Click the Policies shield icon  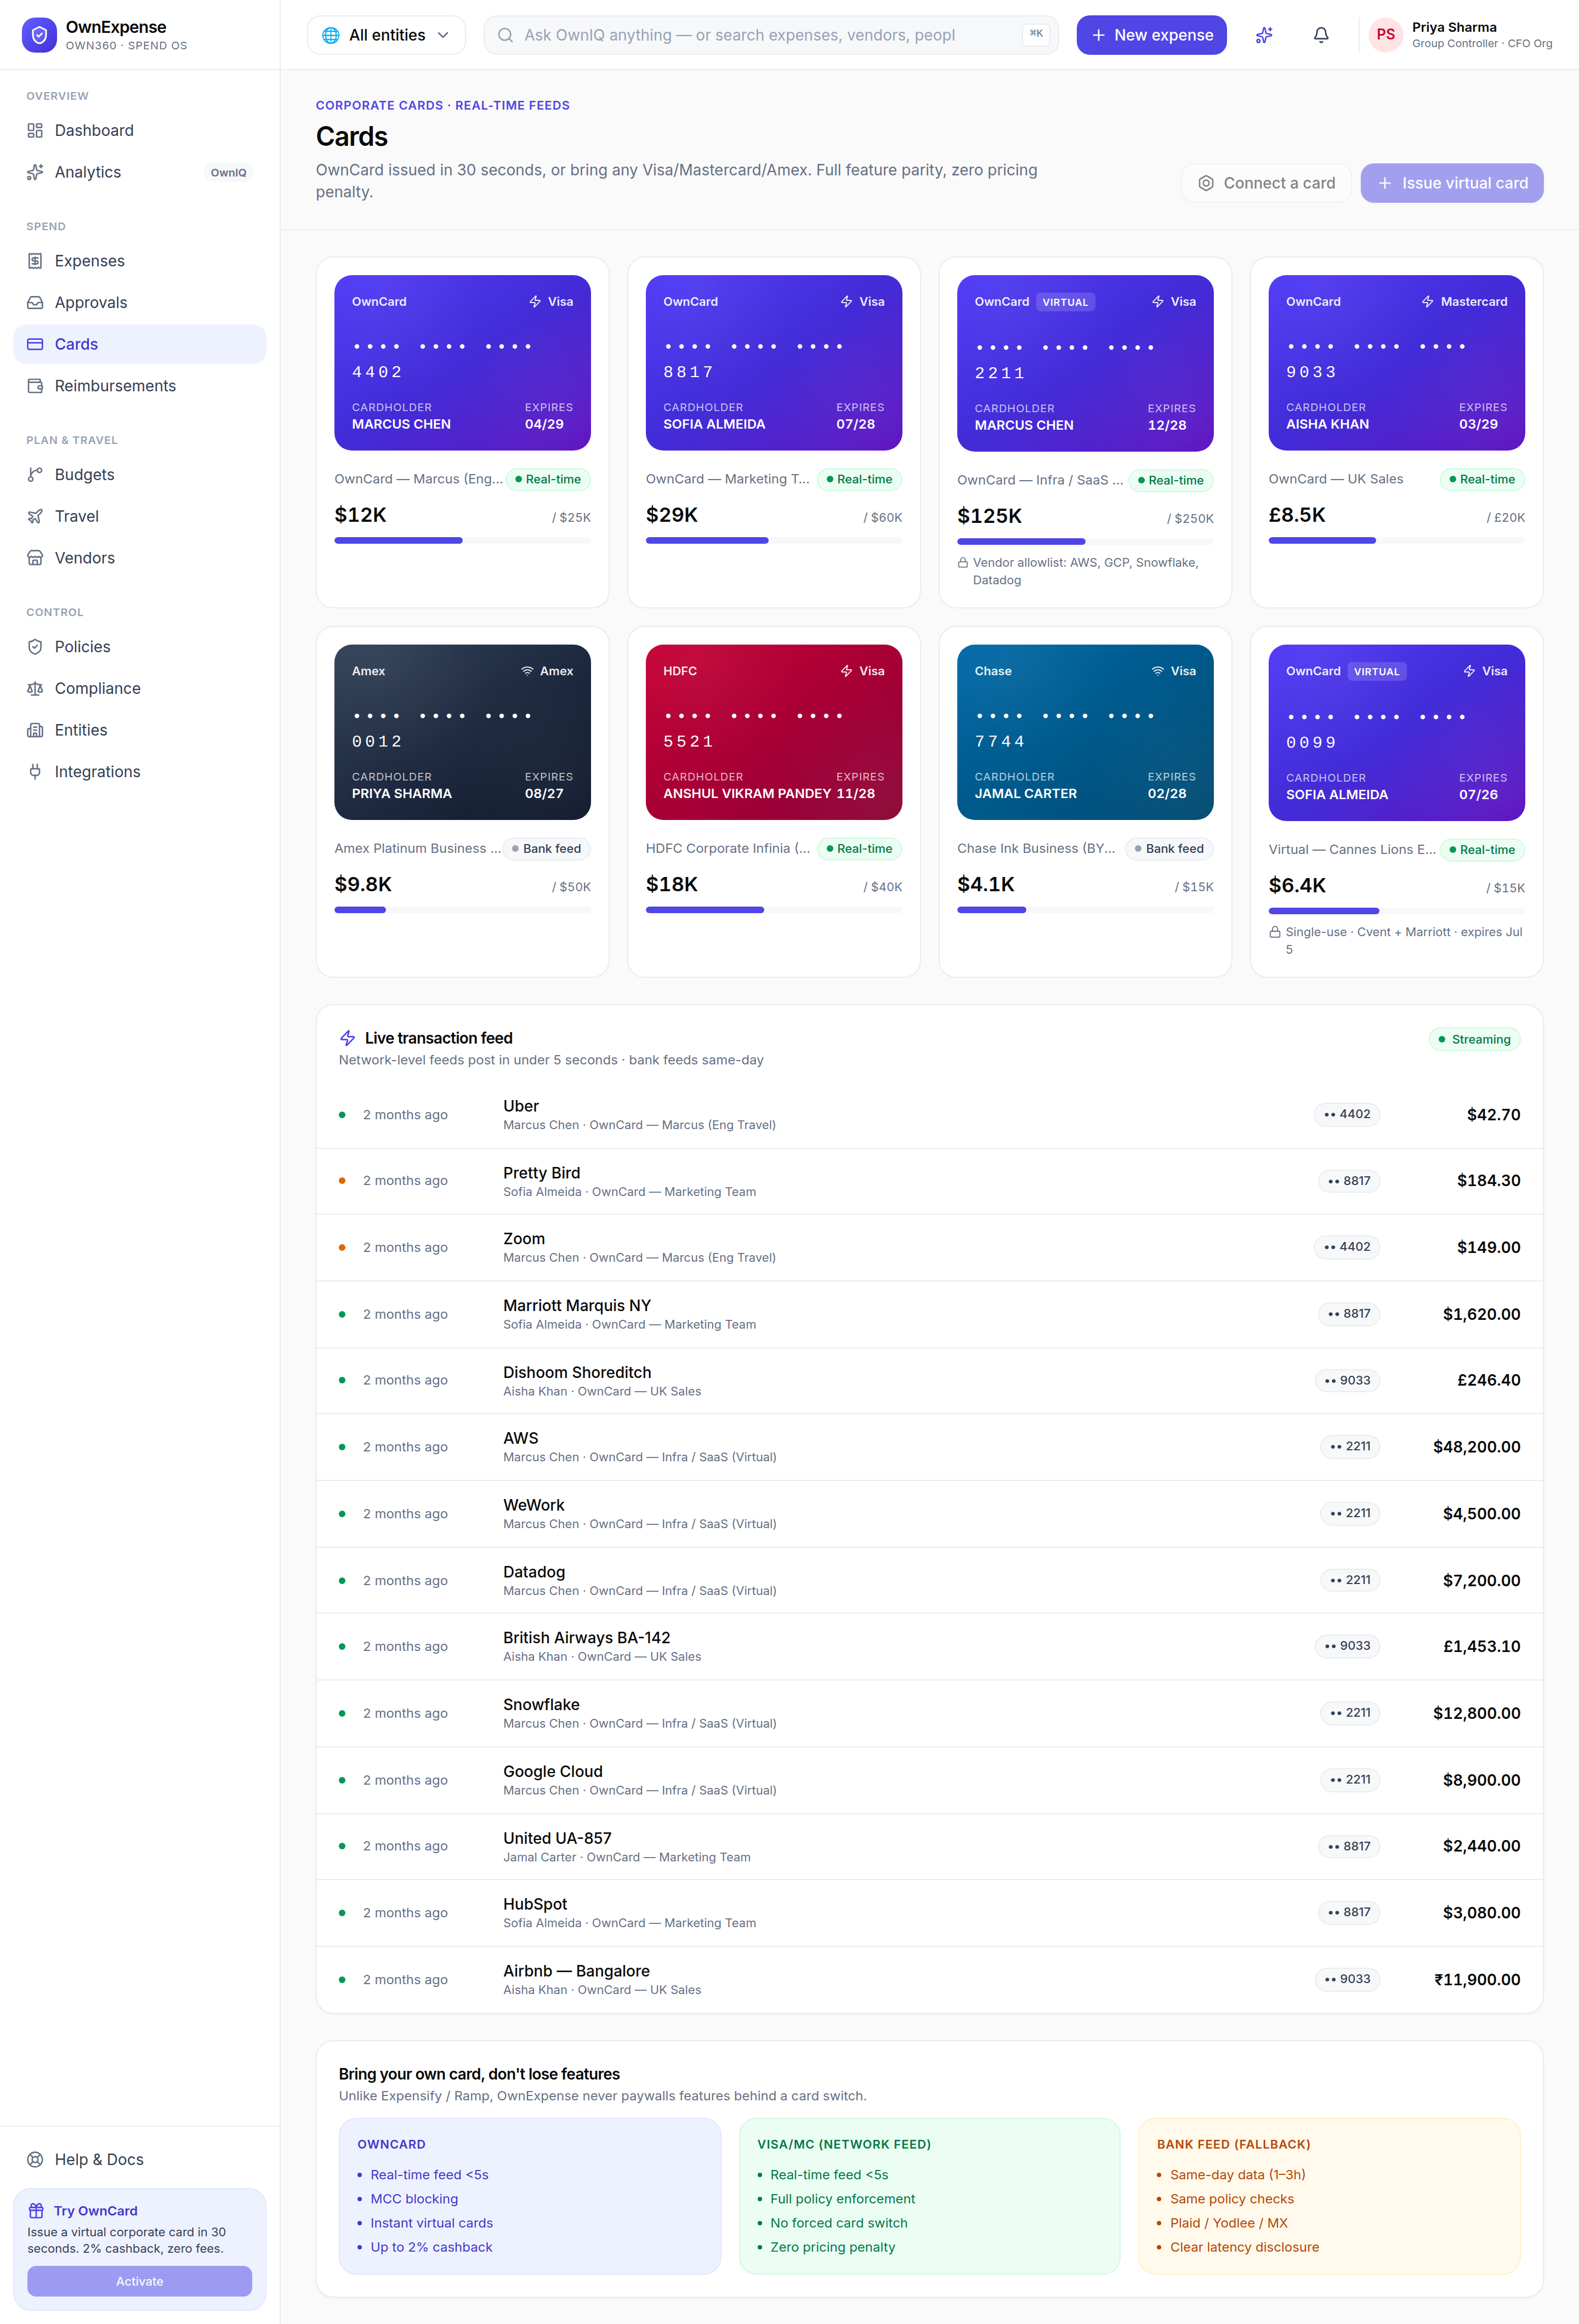pyautogui.click(x=35, y=647)
